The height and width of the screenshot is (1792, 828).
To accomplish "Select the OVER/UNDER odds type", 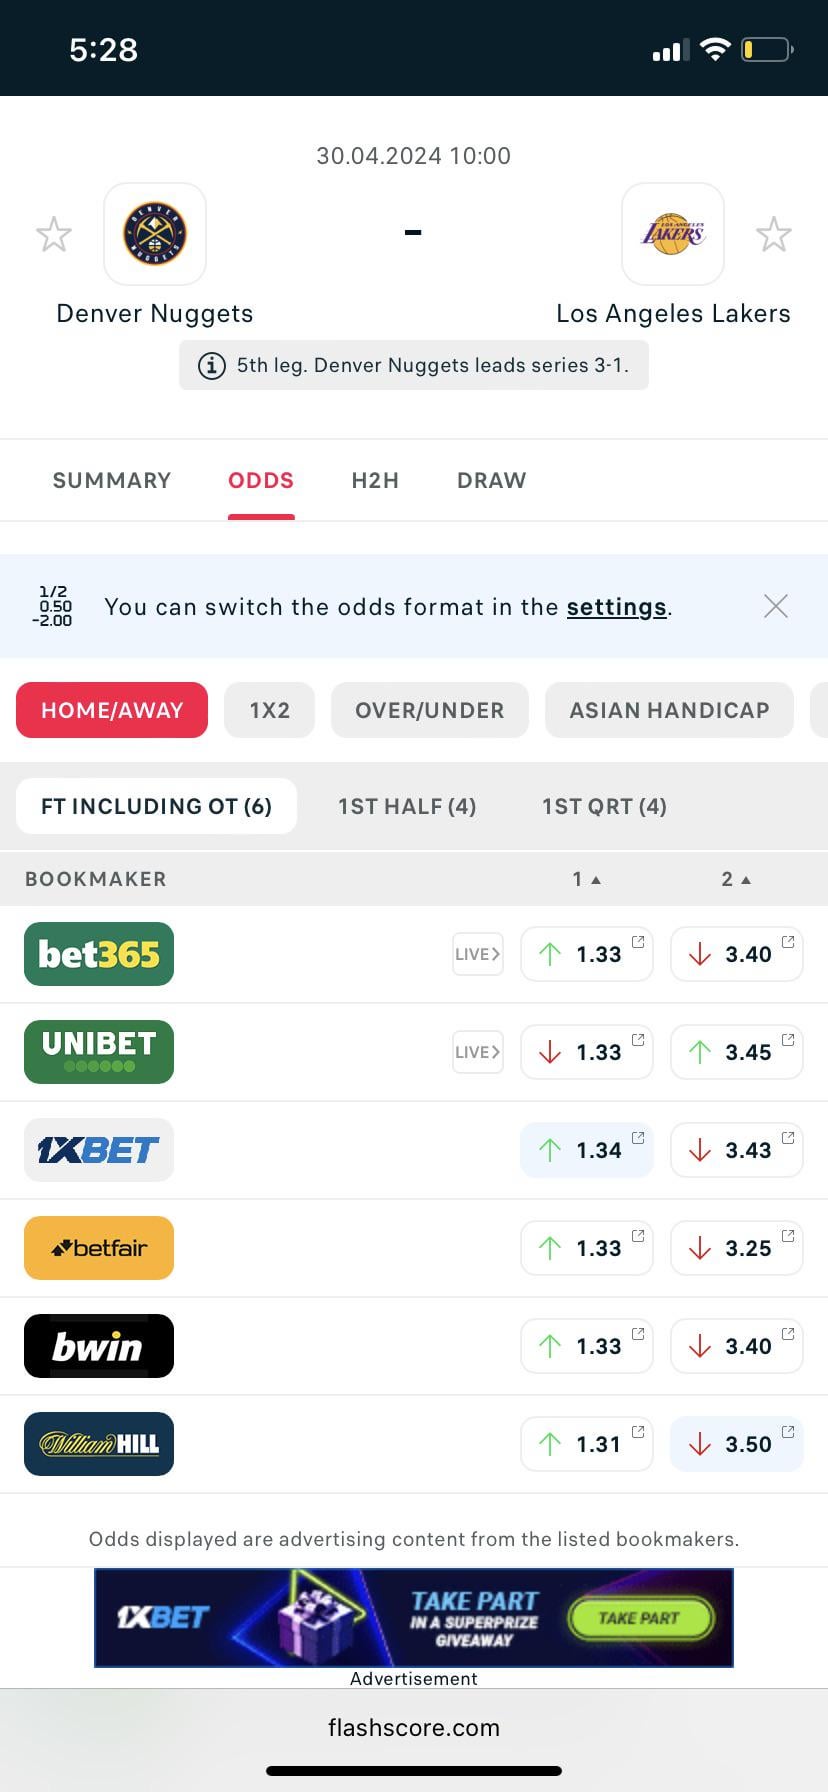I will click(x=429, y=710).
